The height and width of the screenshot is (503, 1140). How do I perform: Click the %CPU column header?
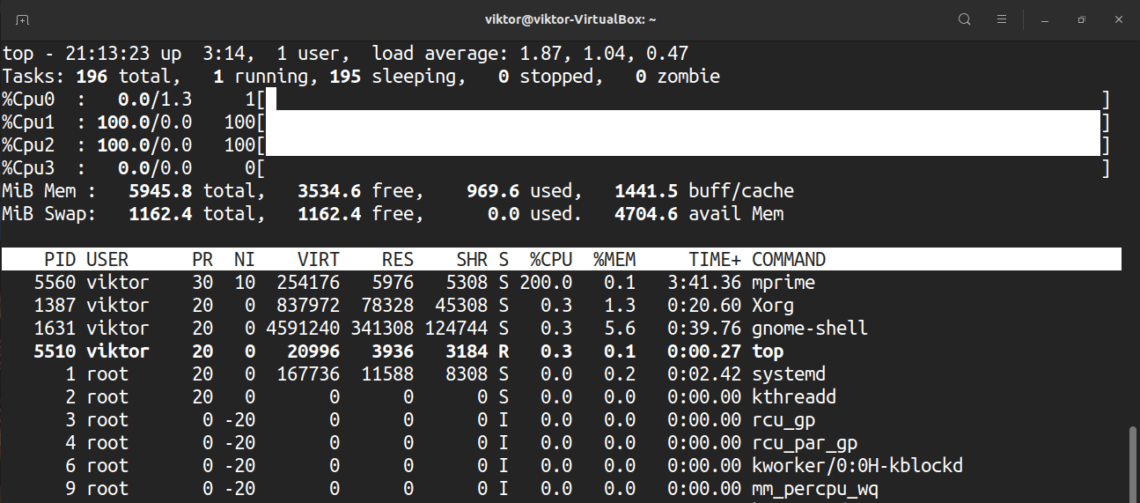[x=550, y=259]
